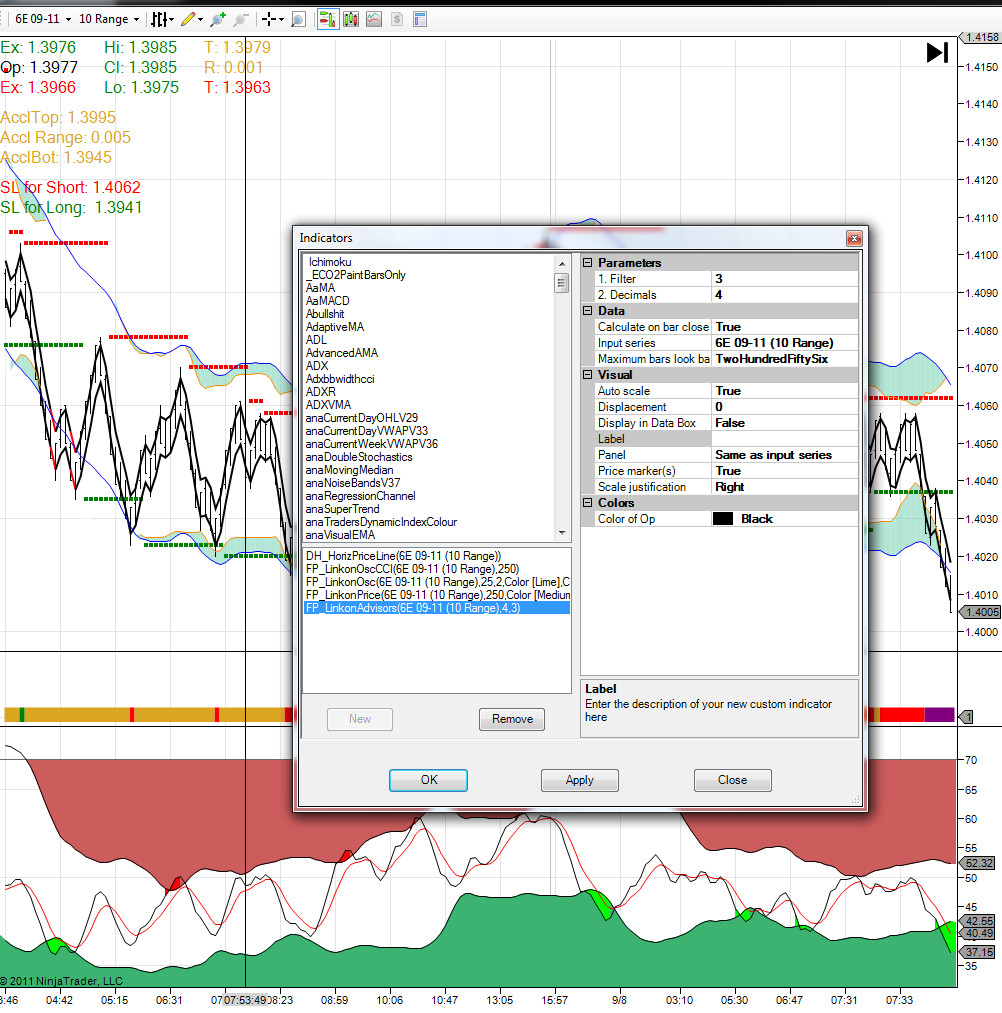Toggle Price marker(s) True value
This screenshot has height=1013, width=1002.
[x=785, y=470]
